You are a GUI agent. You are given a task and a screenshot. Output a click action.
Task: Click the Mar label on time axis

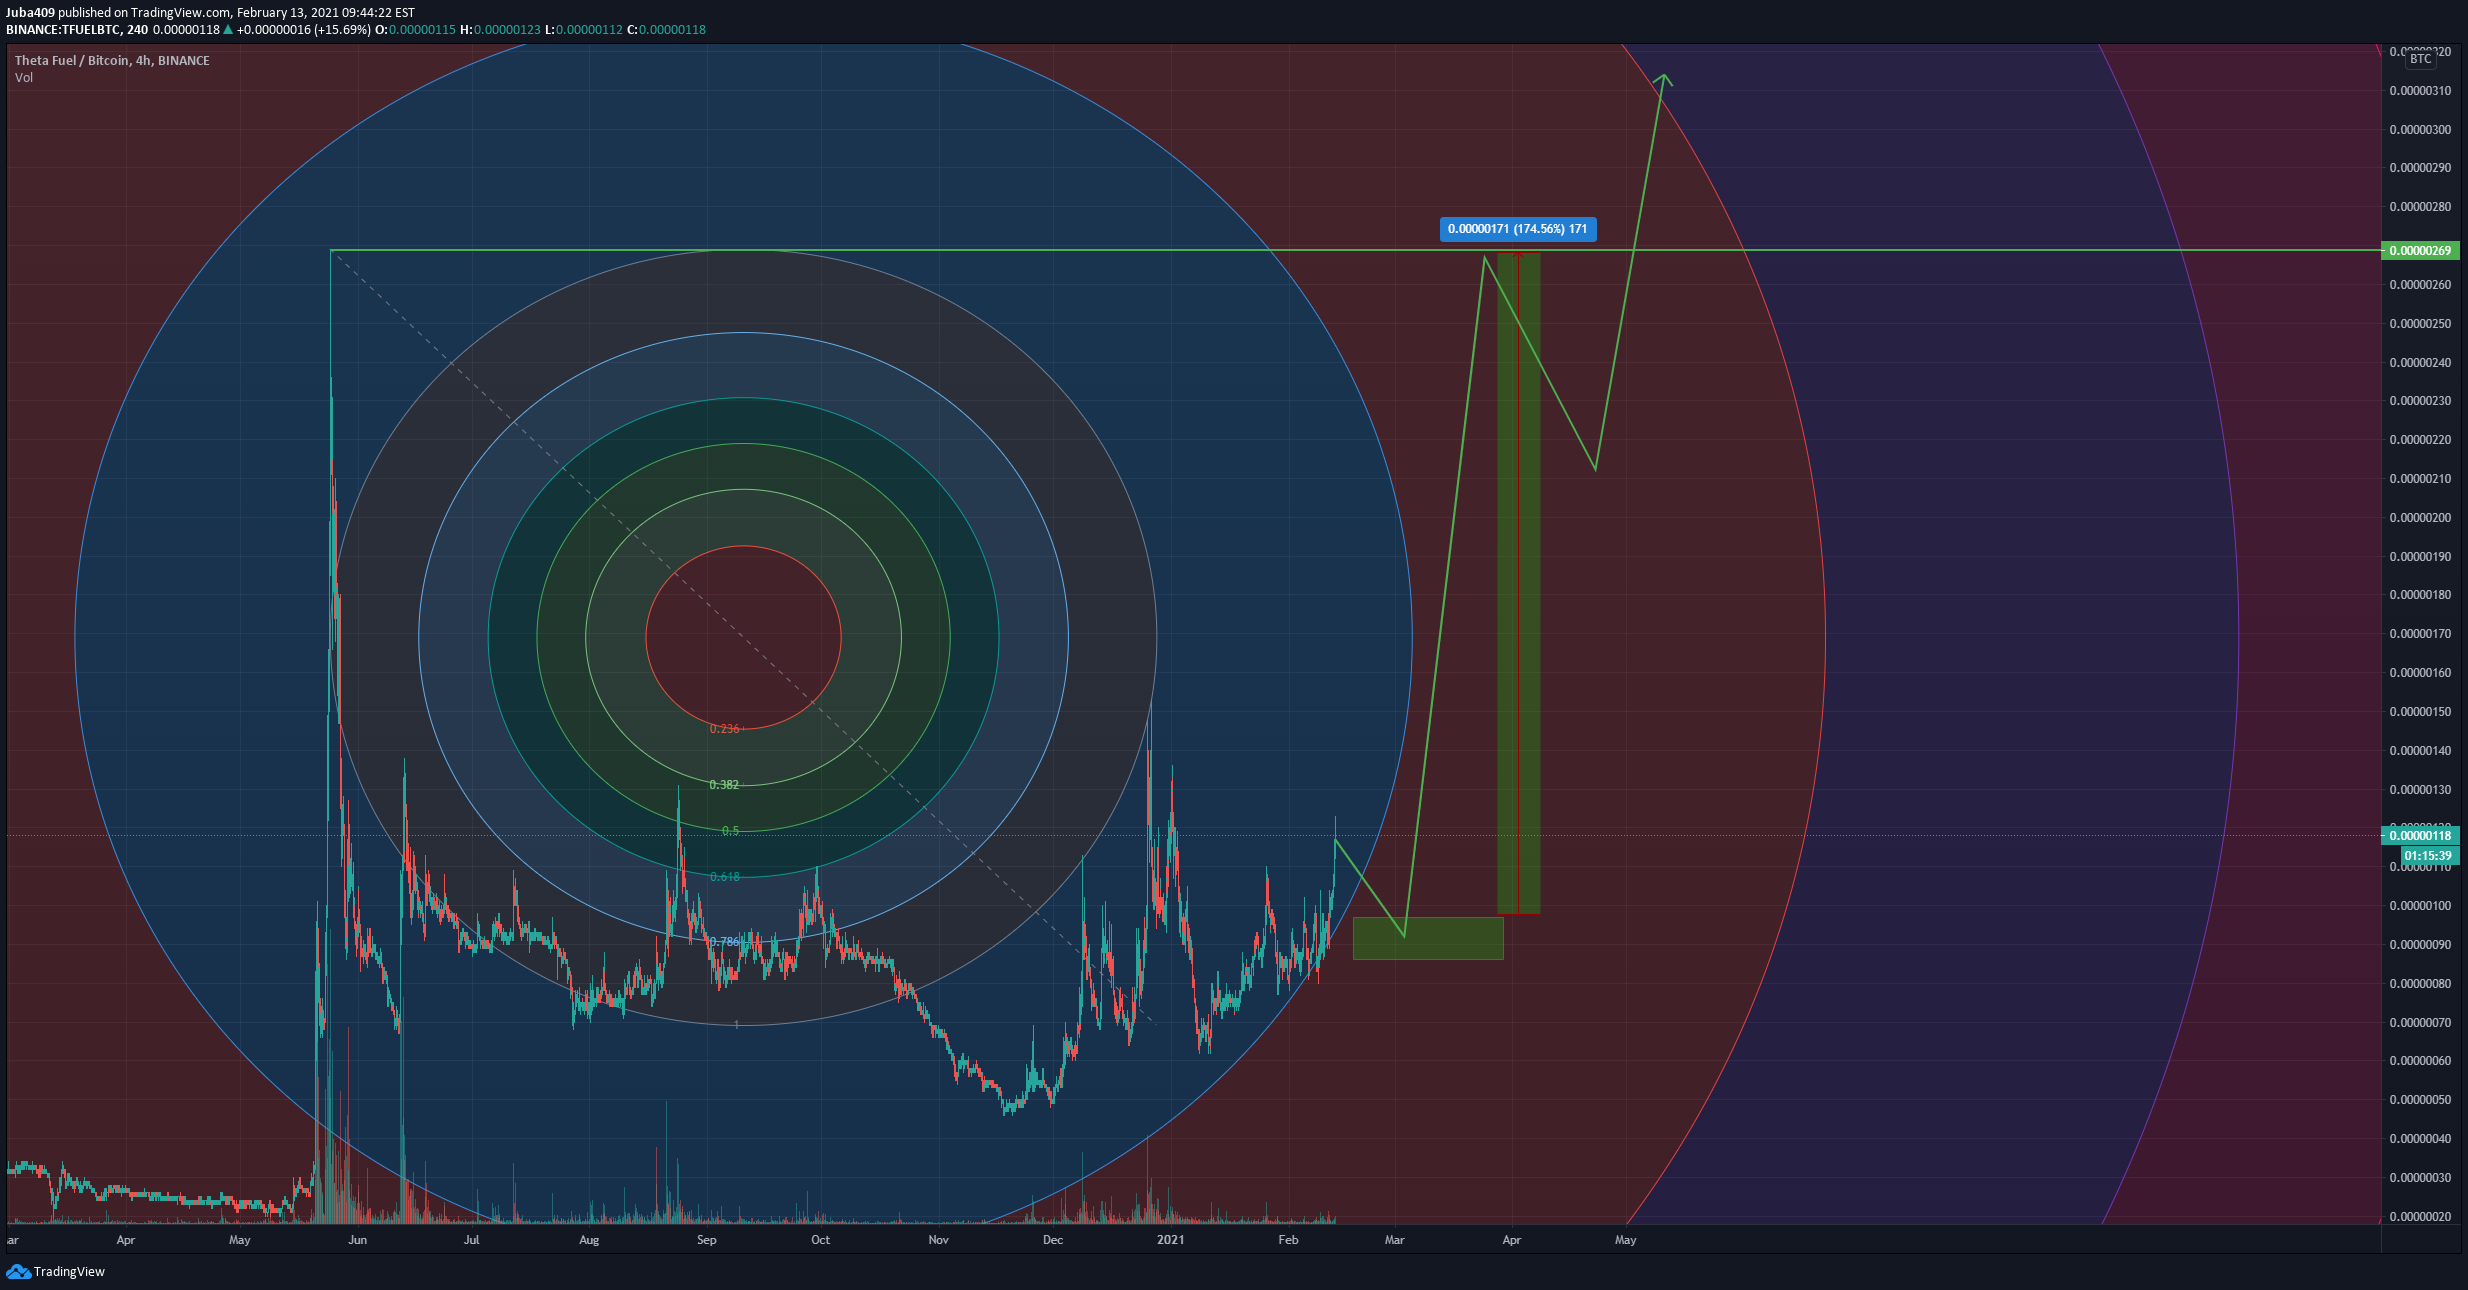(1394, 1240)
